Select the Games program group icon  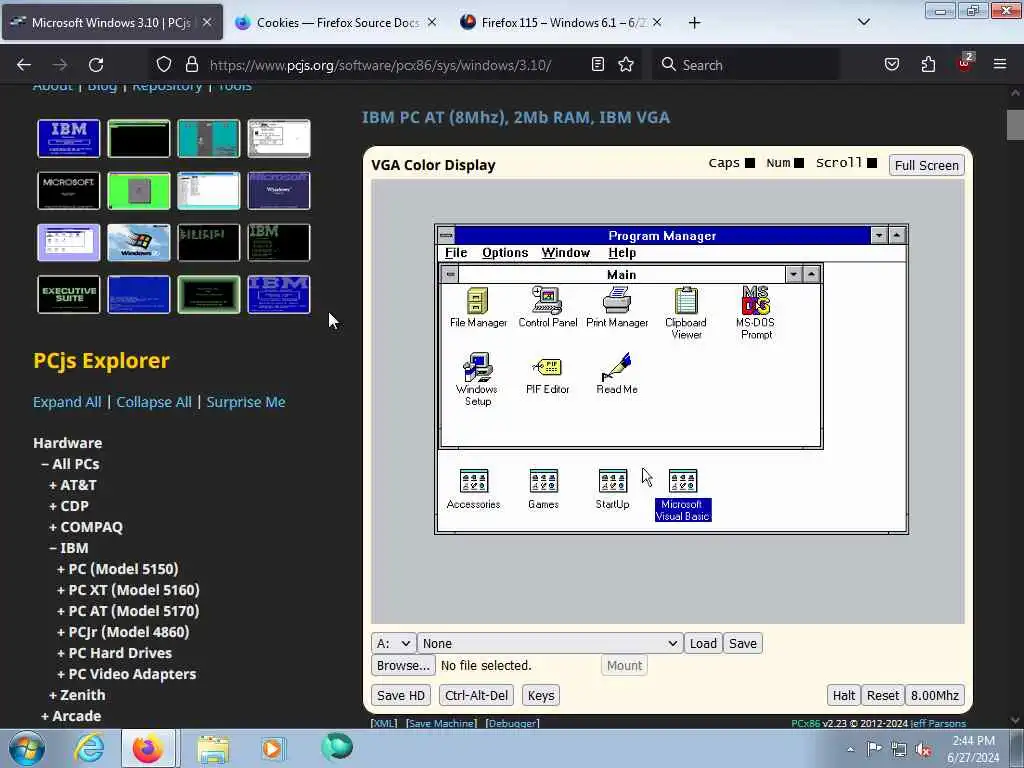click(543, 489)
